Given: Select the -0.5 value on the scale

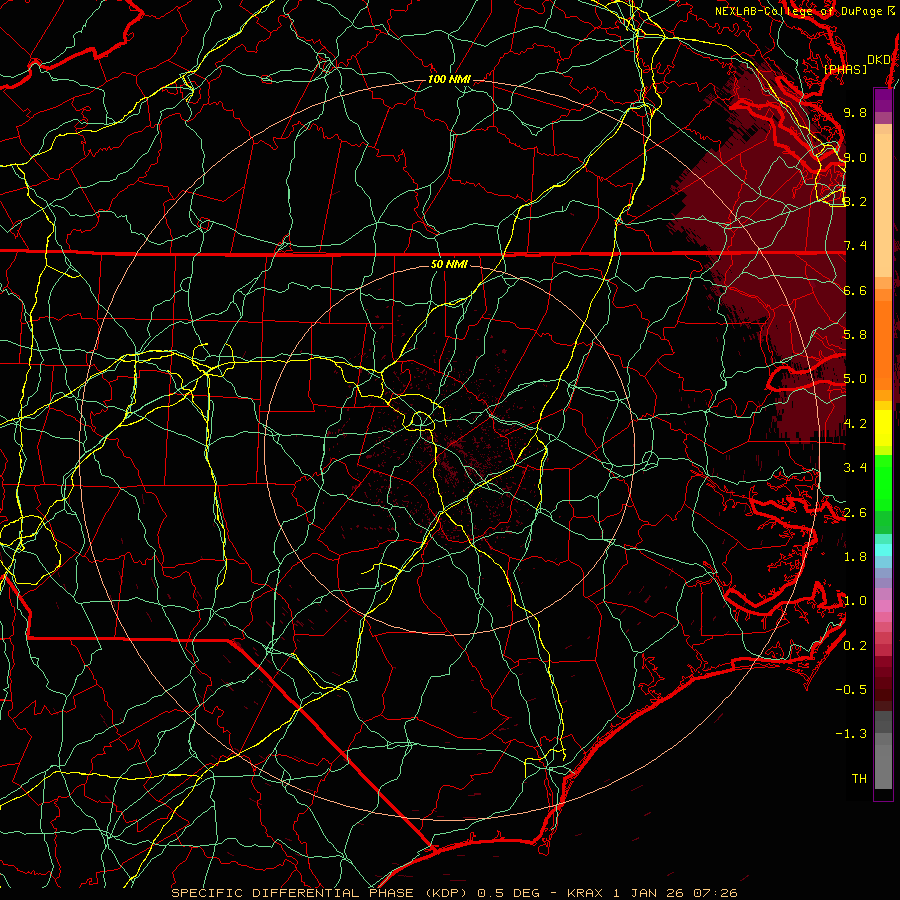Looking at the screenshot, I should click(x=851, y=690).
